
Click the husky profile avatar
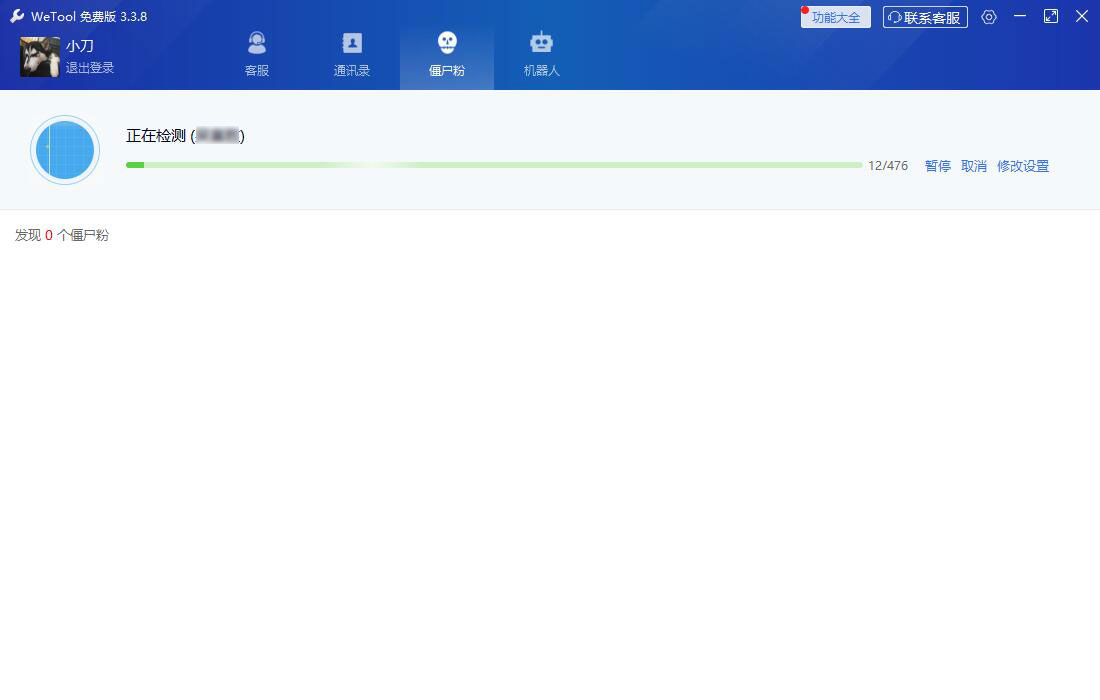click(40, 57)
